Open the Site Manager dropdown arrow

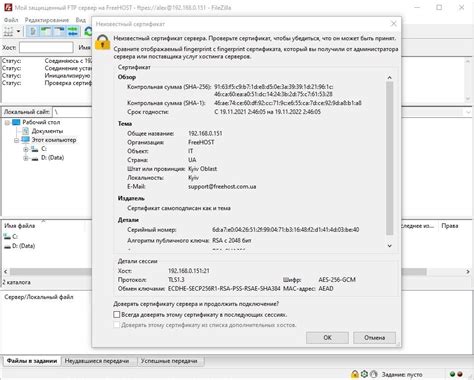pos(18,32)
